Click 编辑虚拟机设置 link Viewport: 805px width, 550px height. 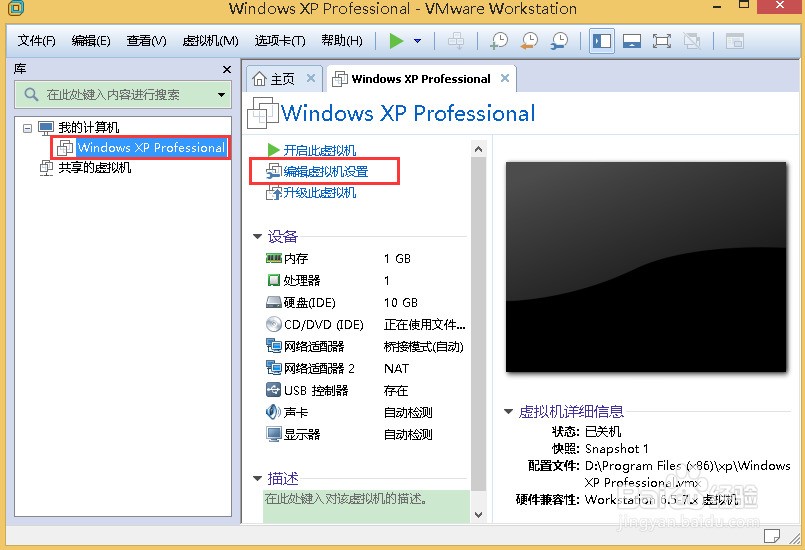coord(325,172)
